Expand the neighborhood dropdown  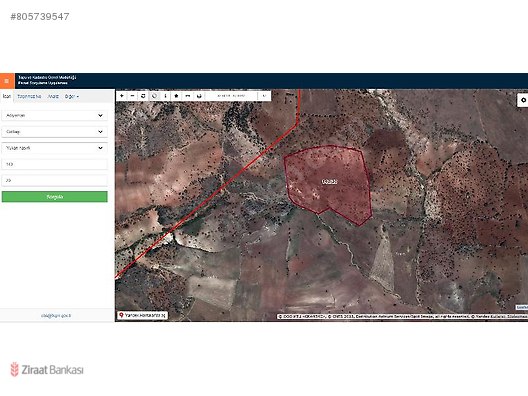[x=55, y=148]
